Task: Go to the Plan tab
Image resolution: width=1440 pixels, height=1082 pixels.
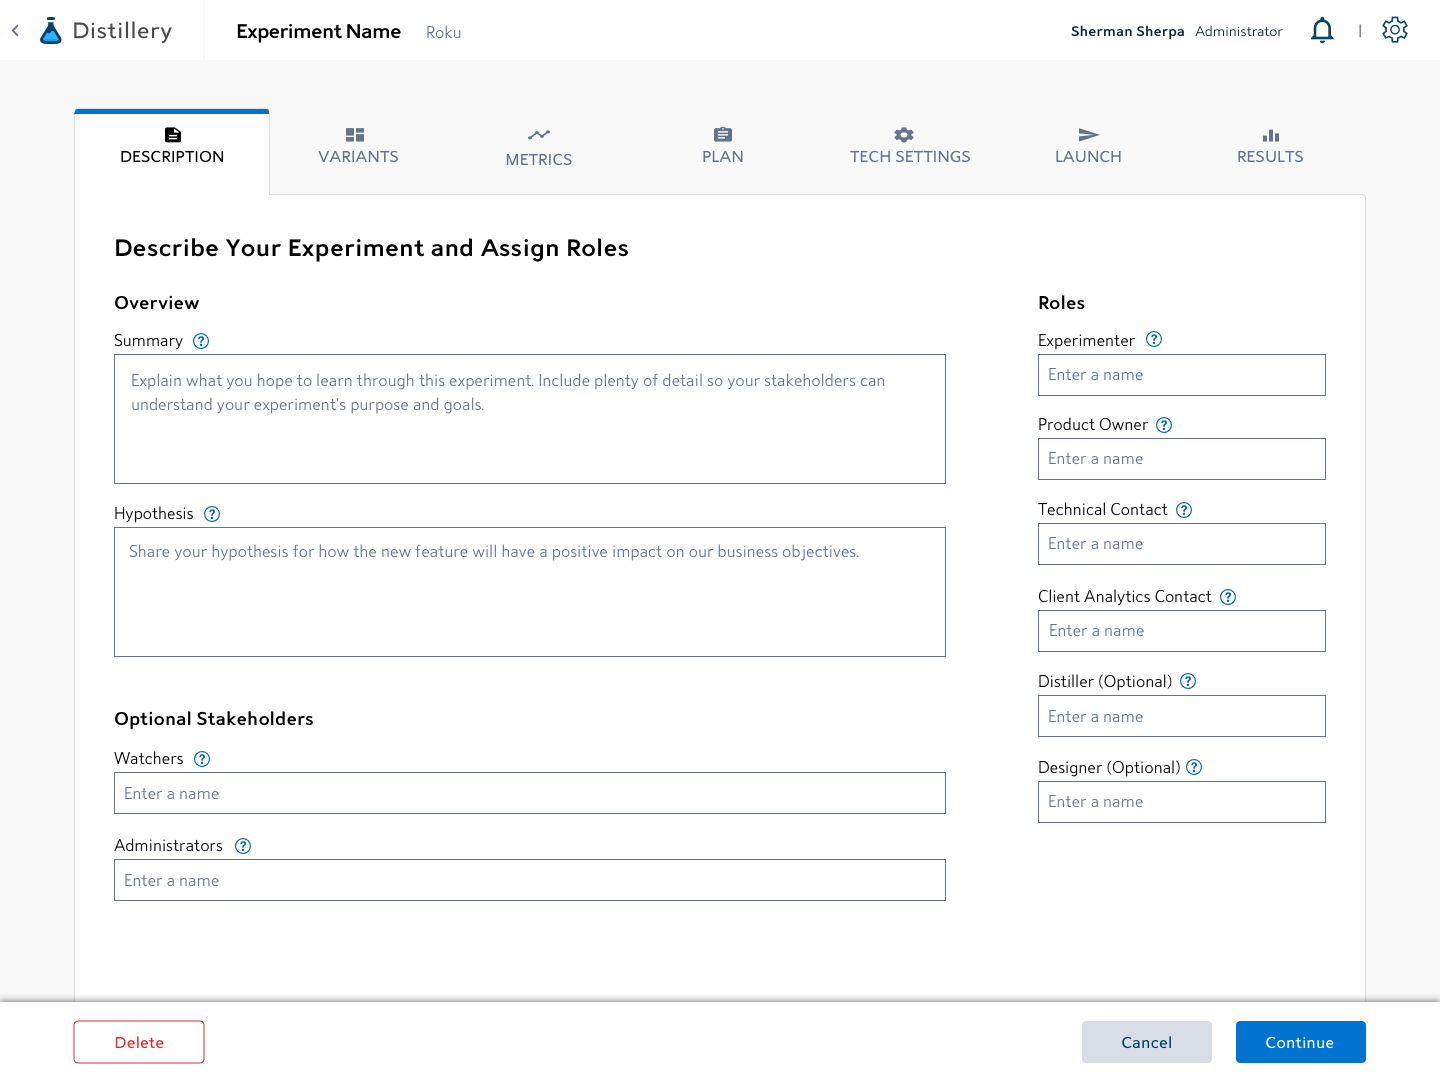Action: (x=723, y=147)
